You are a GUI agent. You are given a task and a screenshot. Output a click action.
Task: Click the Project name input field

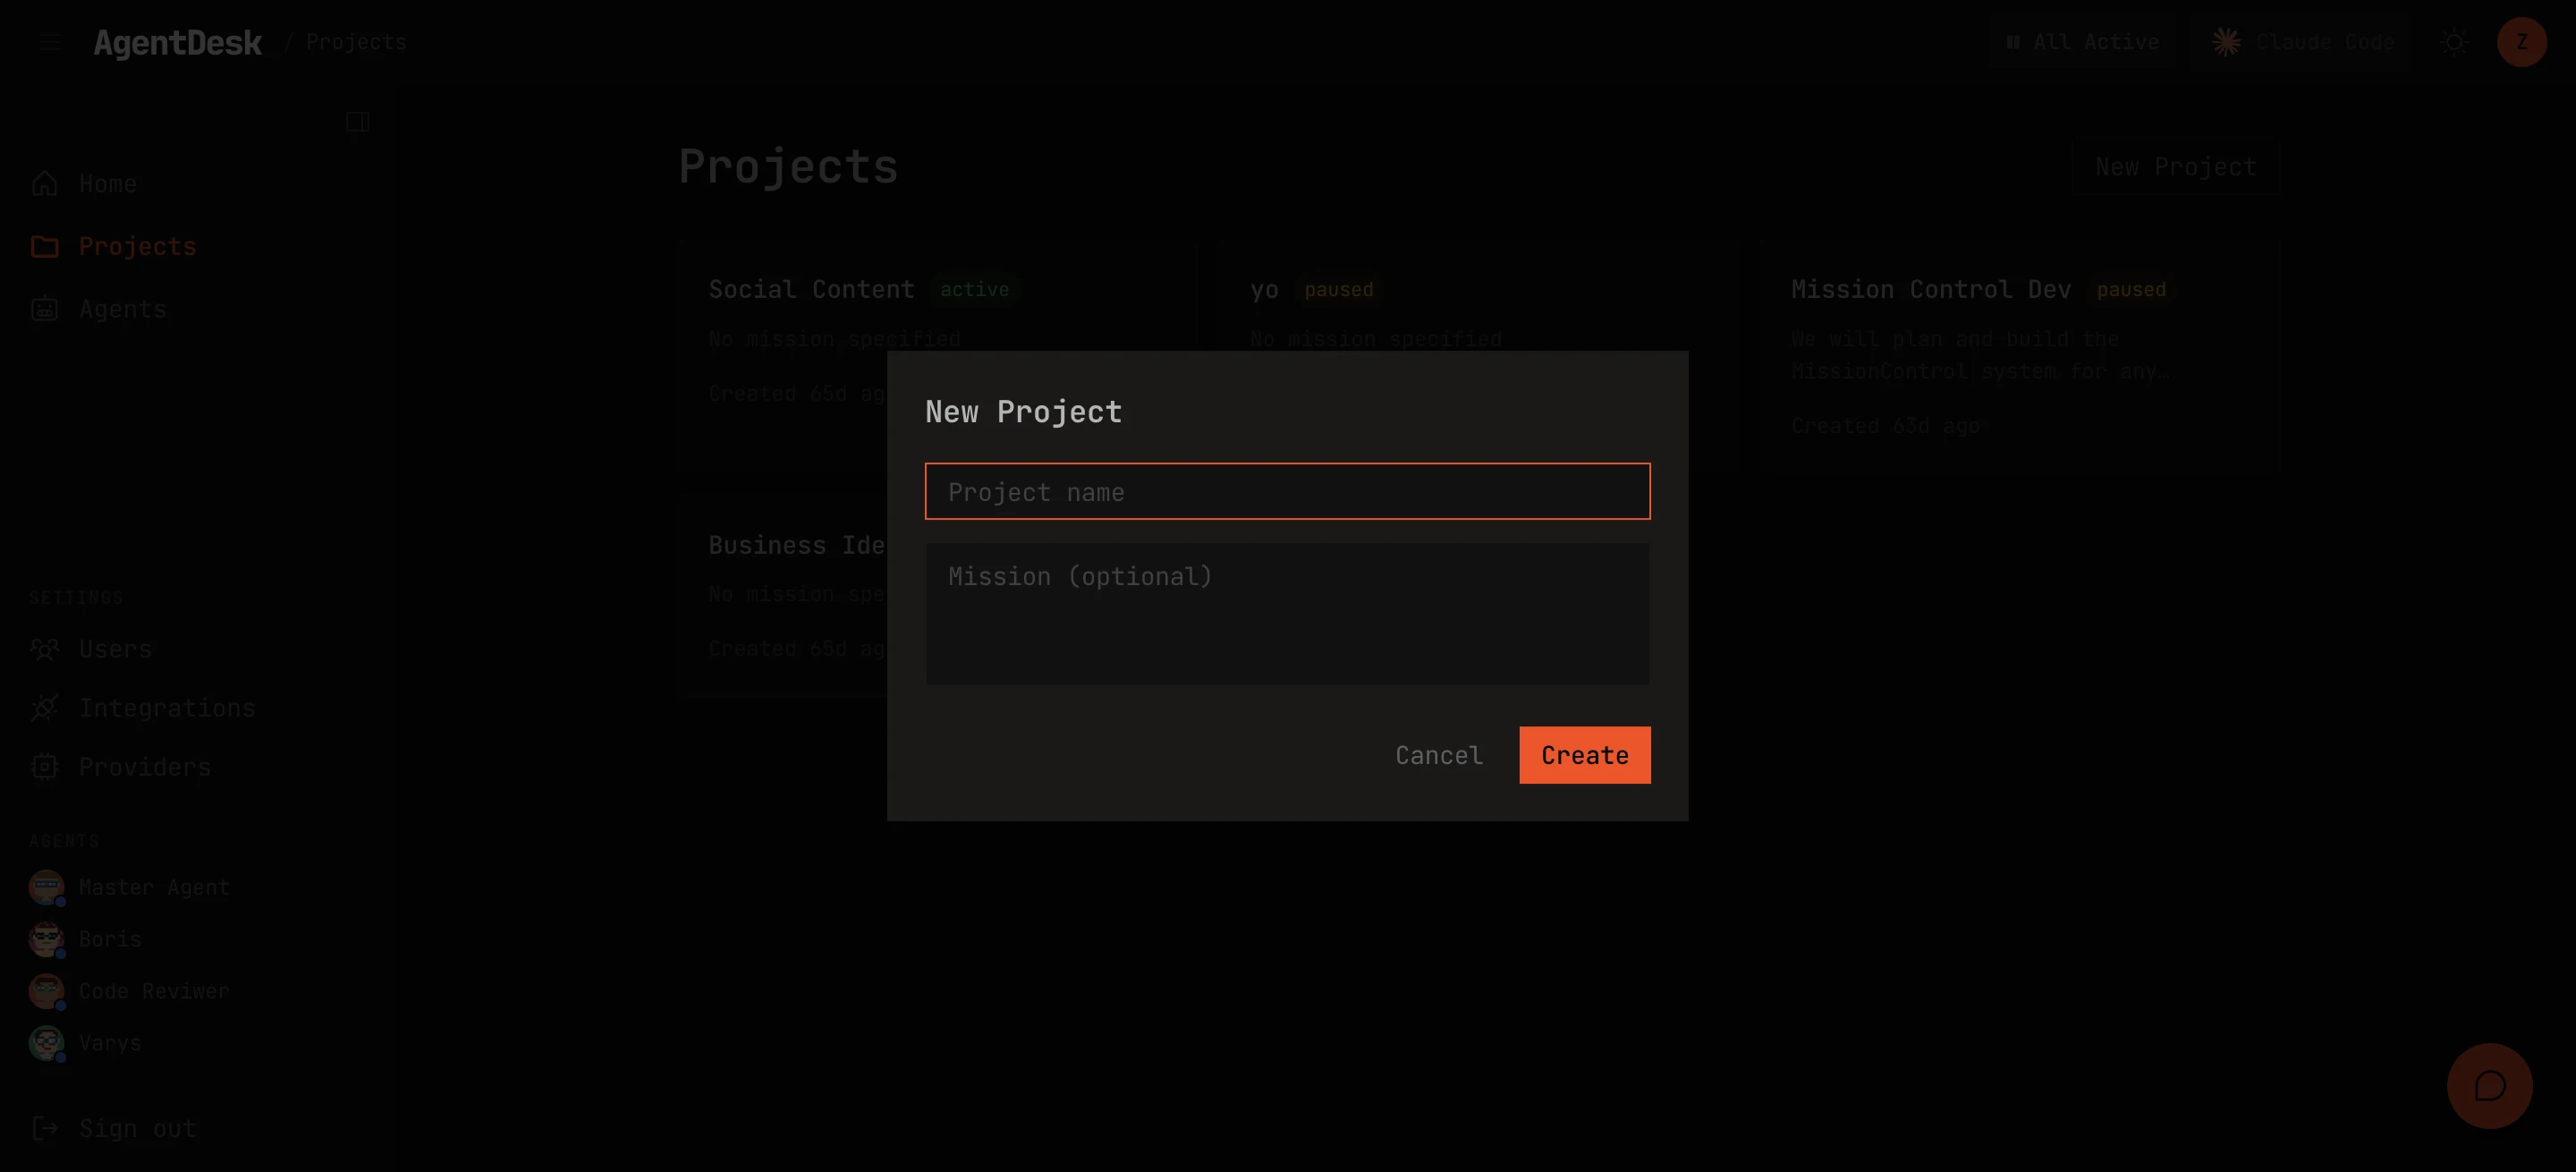coord(1287,491)
